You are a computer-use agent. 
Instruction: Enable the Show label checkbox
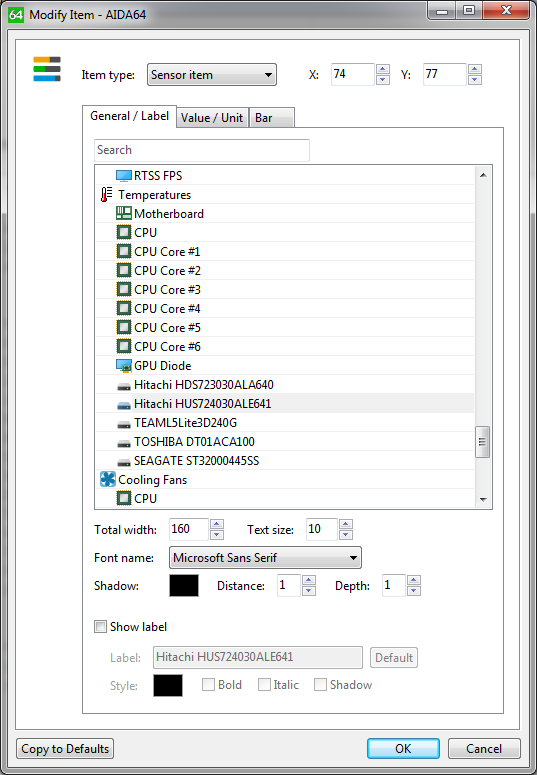point(100,627)
